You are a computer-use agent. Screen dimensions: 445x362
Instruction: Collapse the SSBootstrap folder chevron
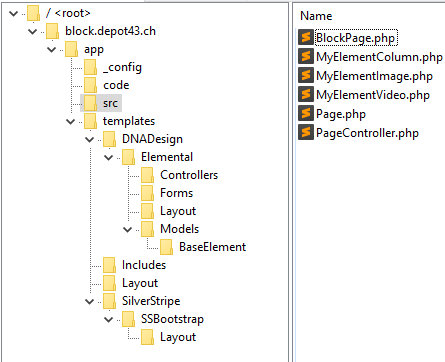click(x=109, y=320)
